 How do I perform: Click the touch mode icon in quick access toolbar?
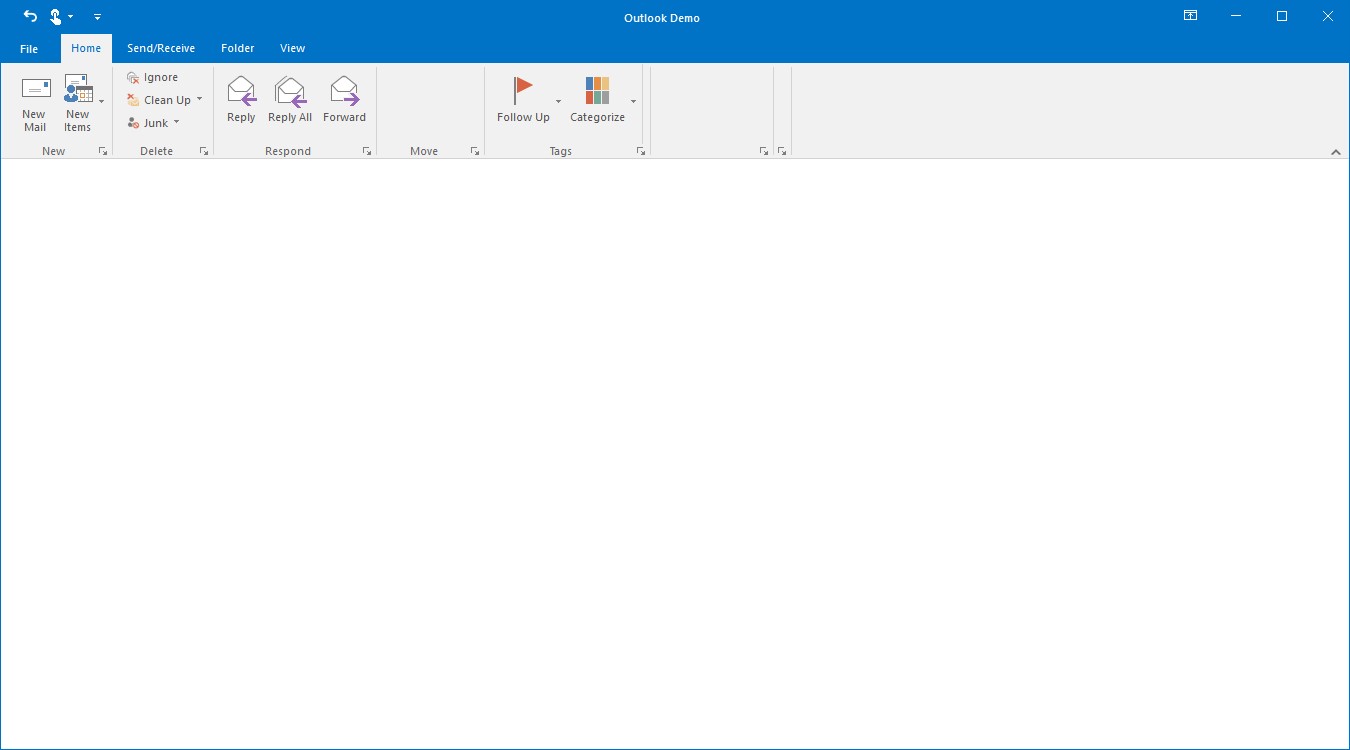click(57, 16)
